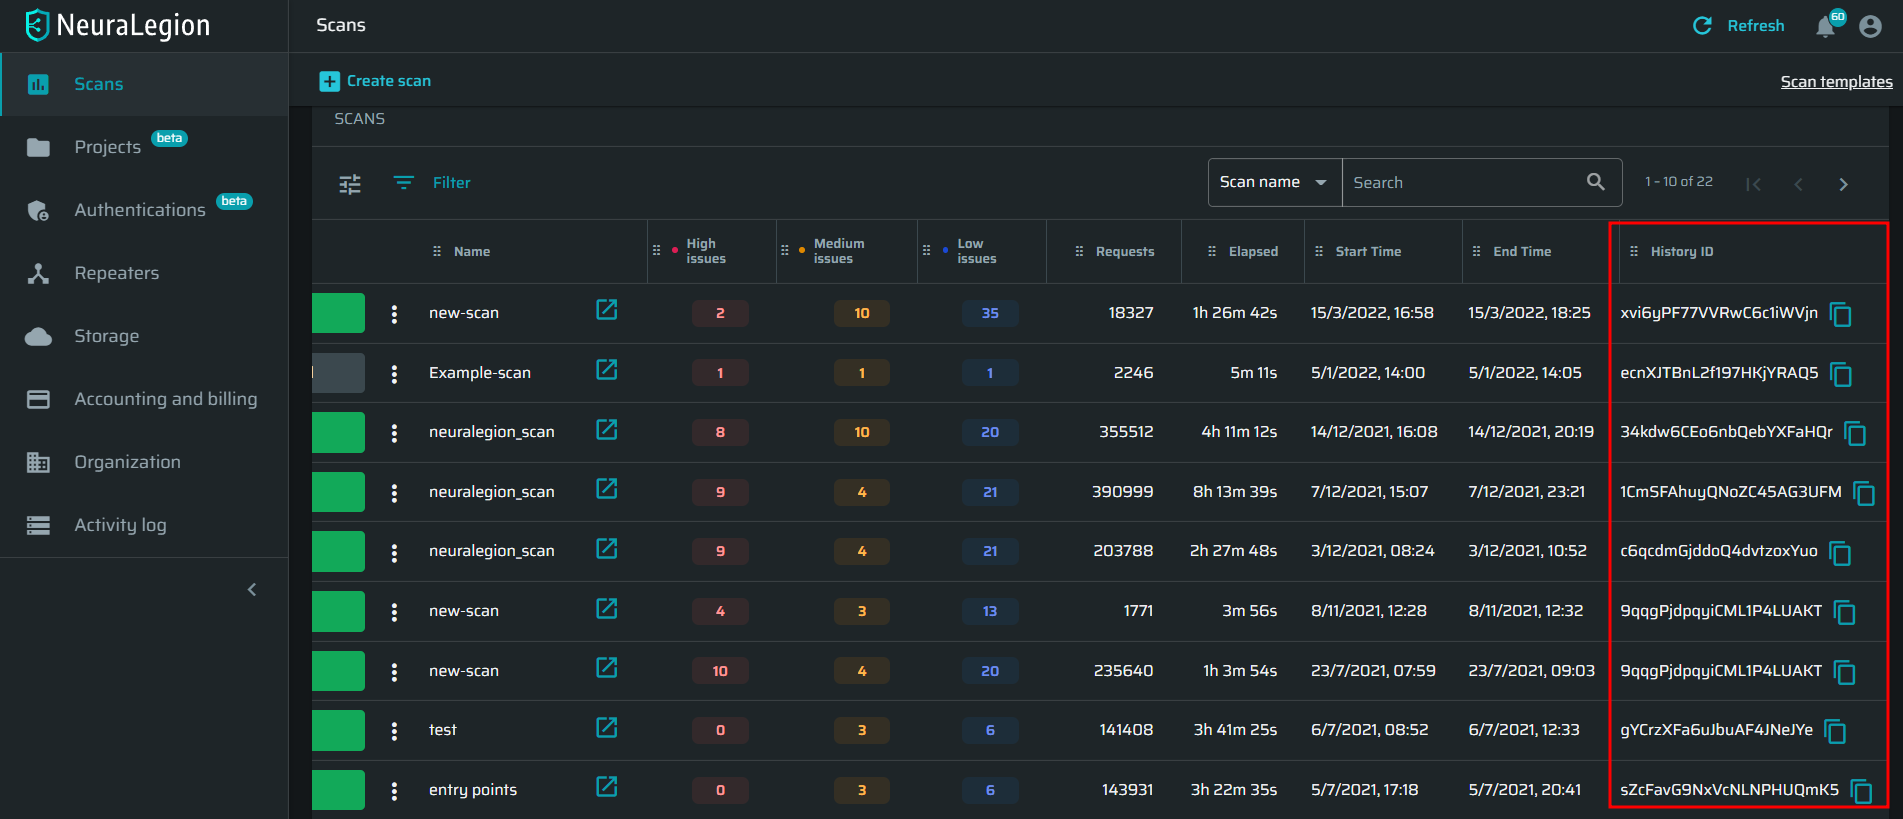Copy History ID xvi6yPF77VVRwC6c1iWVjn
1903x819 pixels.
[1841, 314]
